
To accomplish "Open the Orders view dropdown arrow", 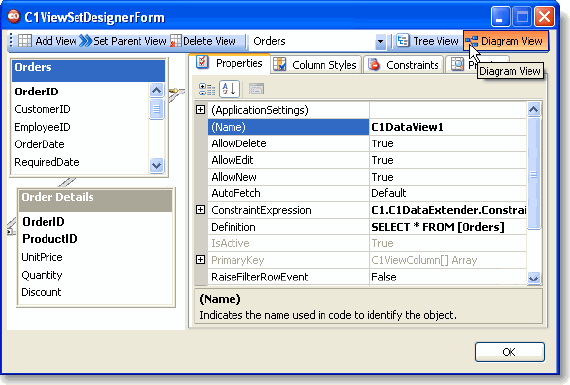I will coord(380,41).
